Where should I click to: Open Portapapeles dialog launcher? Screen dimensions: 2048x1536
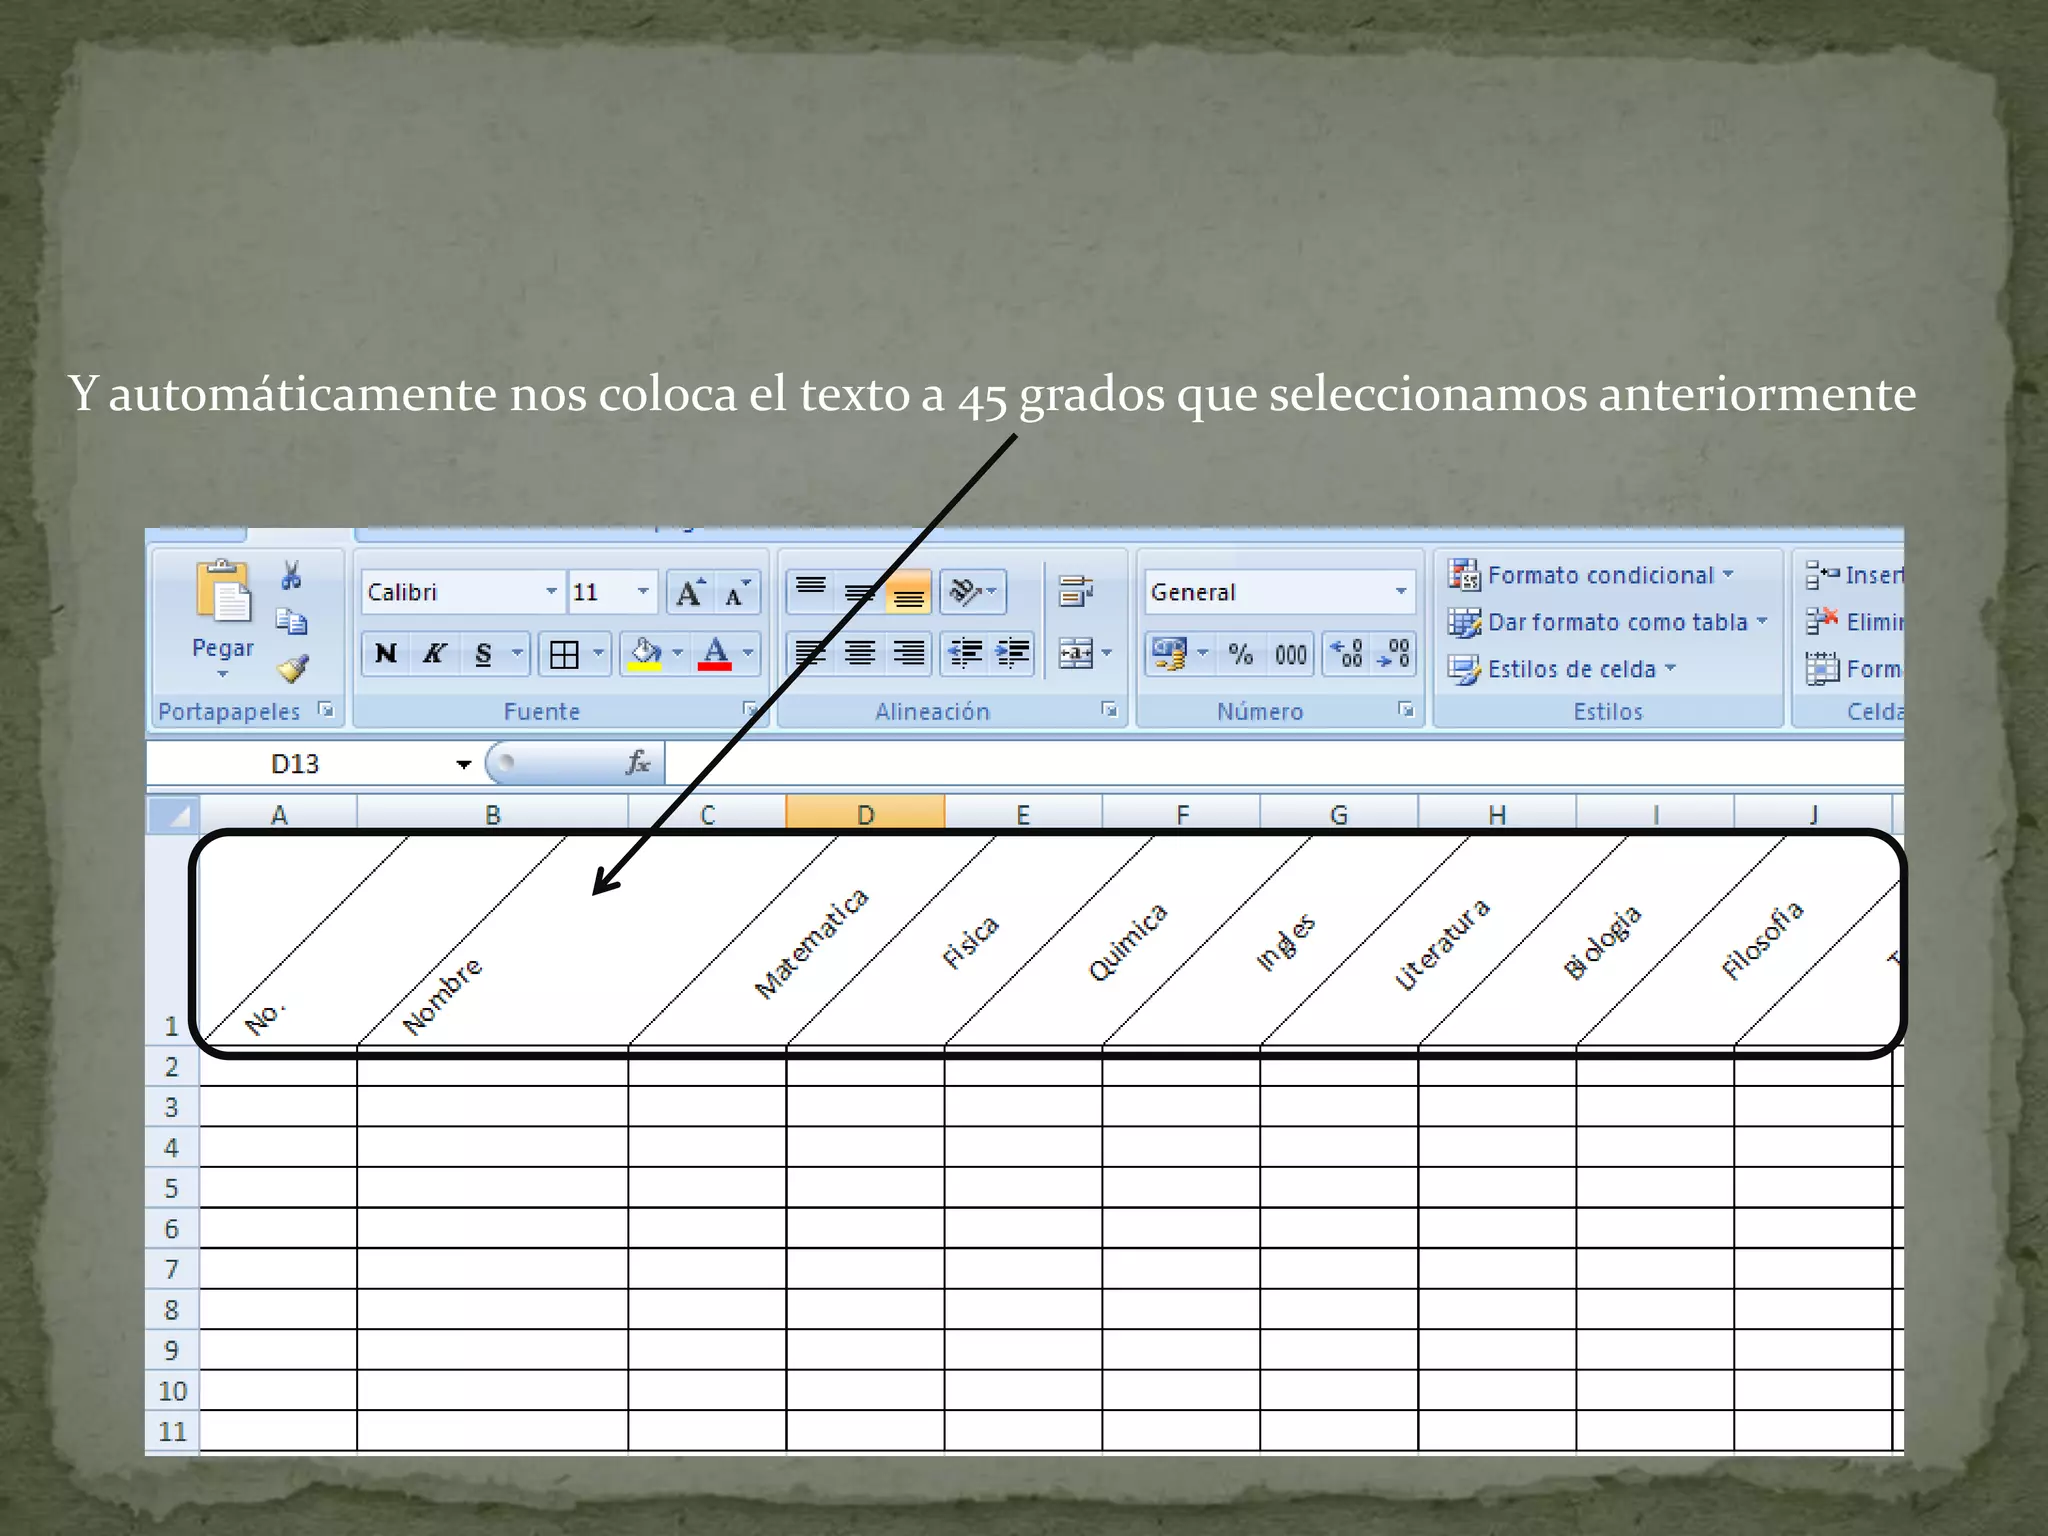(x=326, y=710)
